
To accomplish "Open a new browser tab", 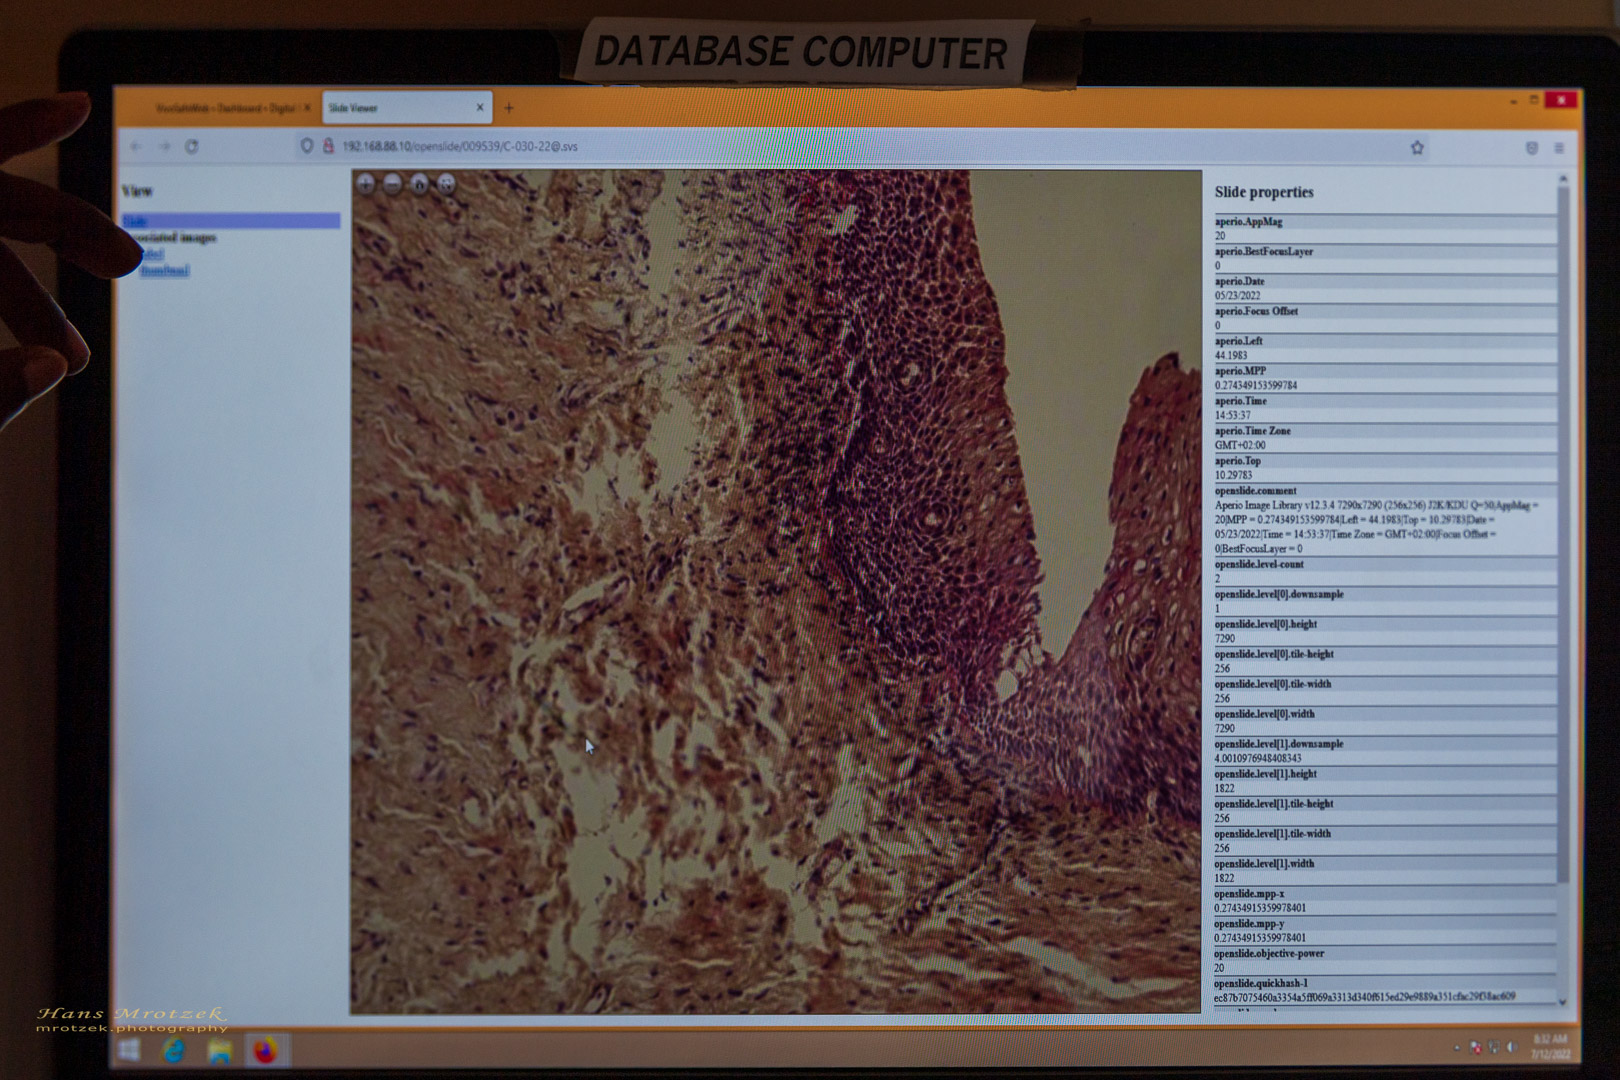I will coord(509,108).
